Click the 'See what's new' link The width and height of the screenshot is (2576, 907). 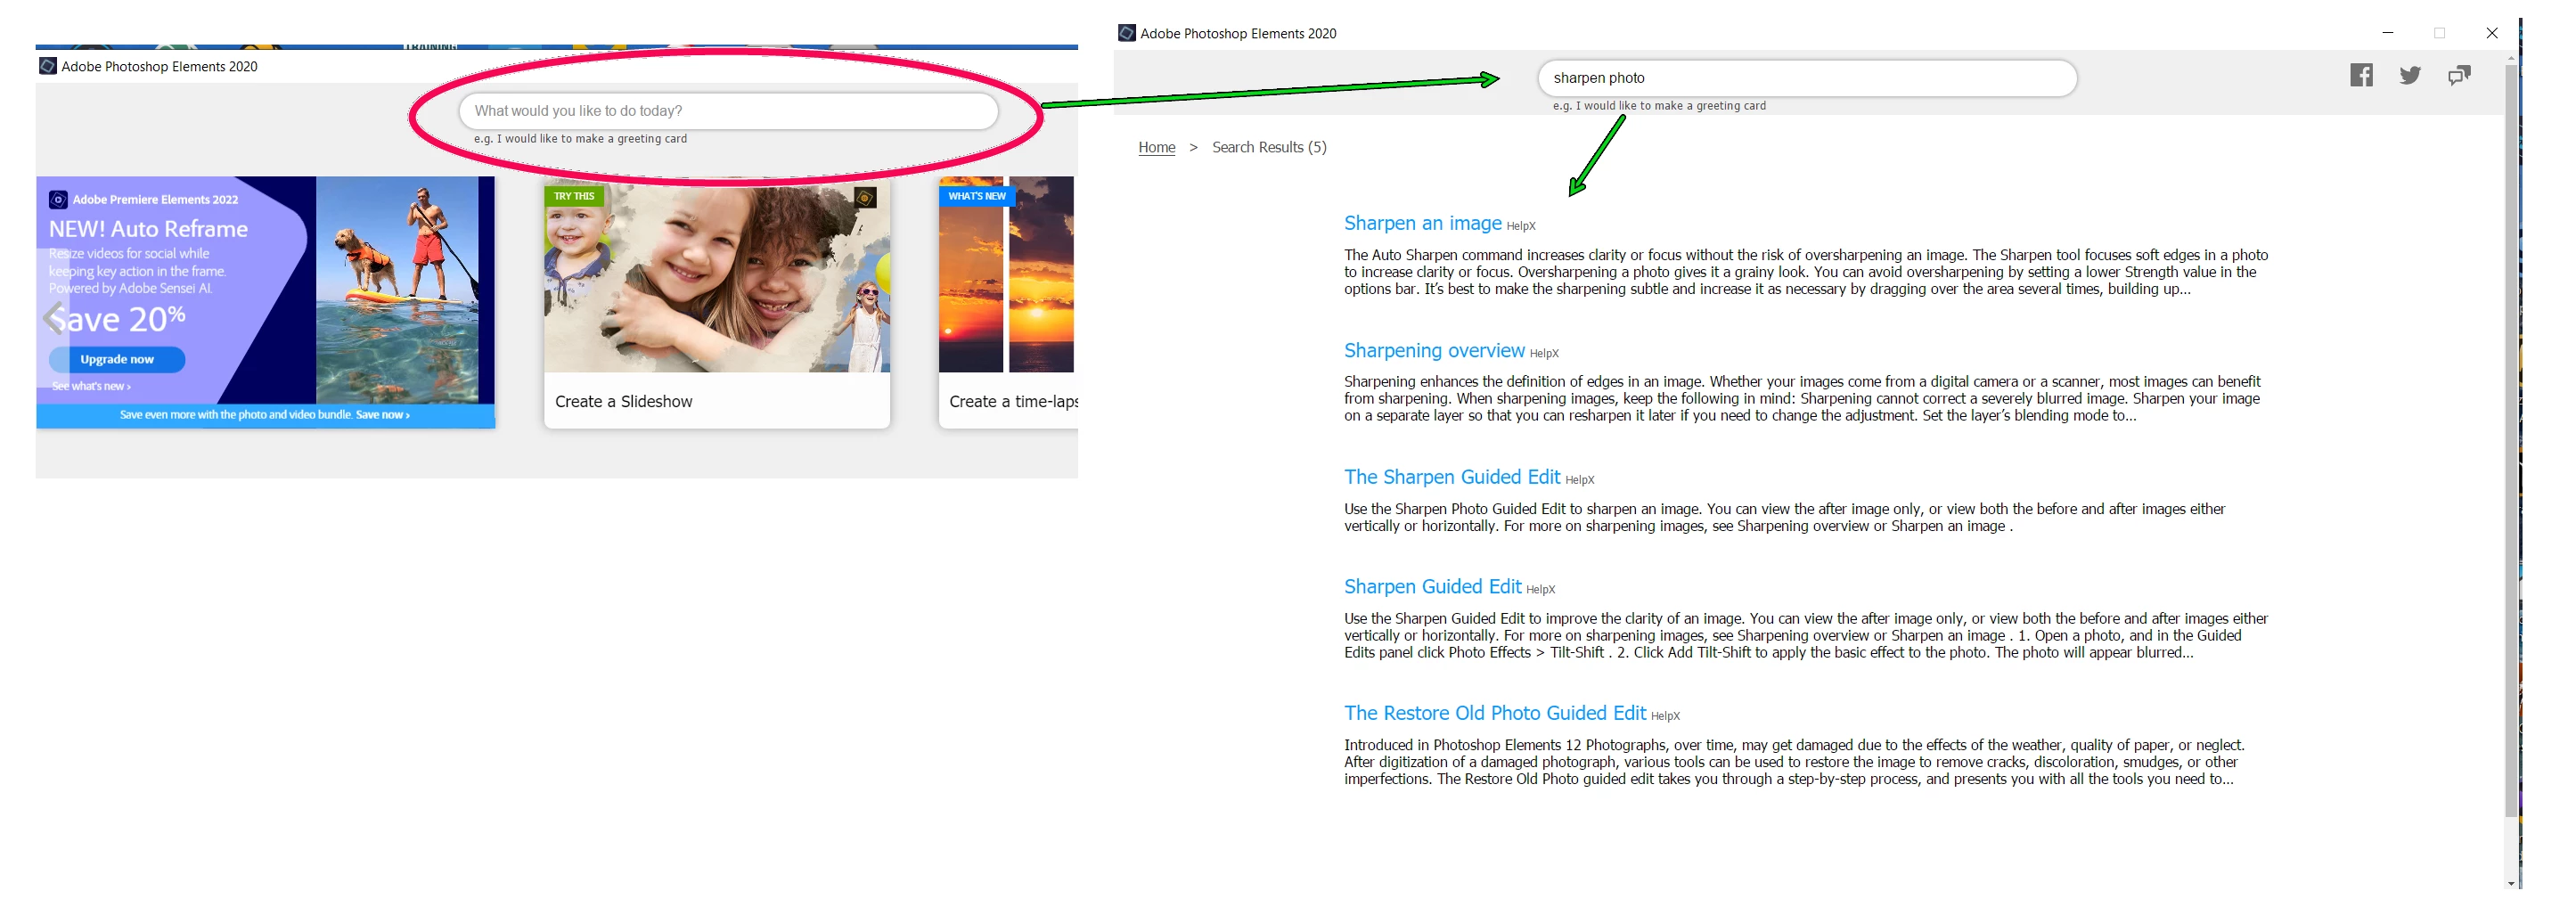point(91,386)
